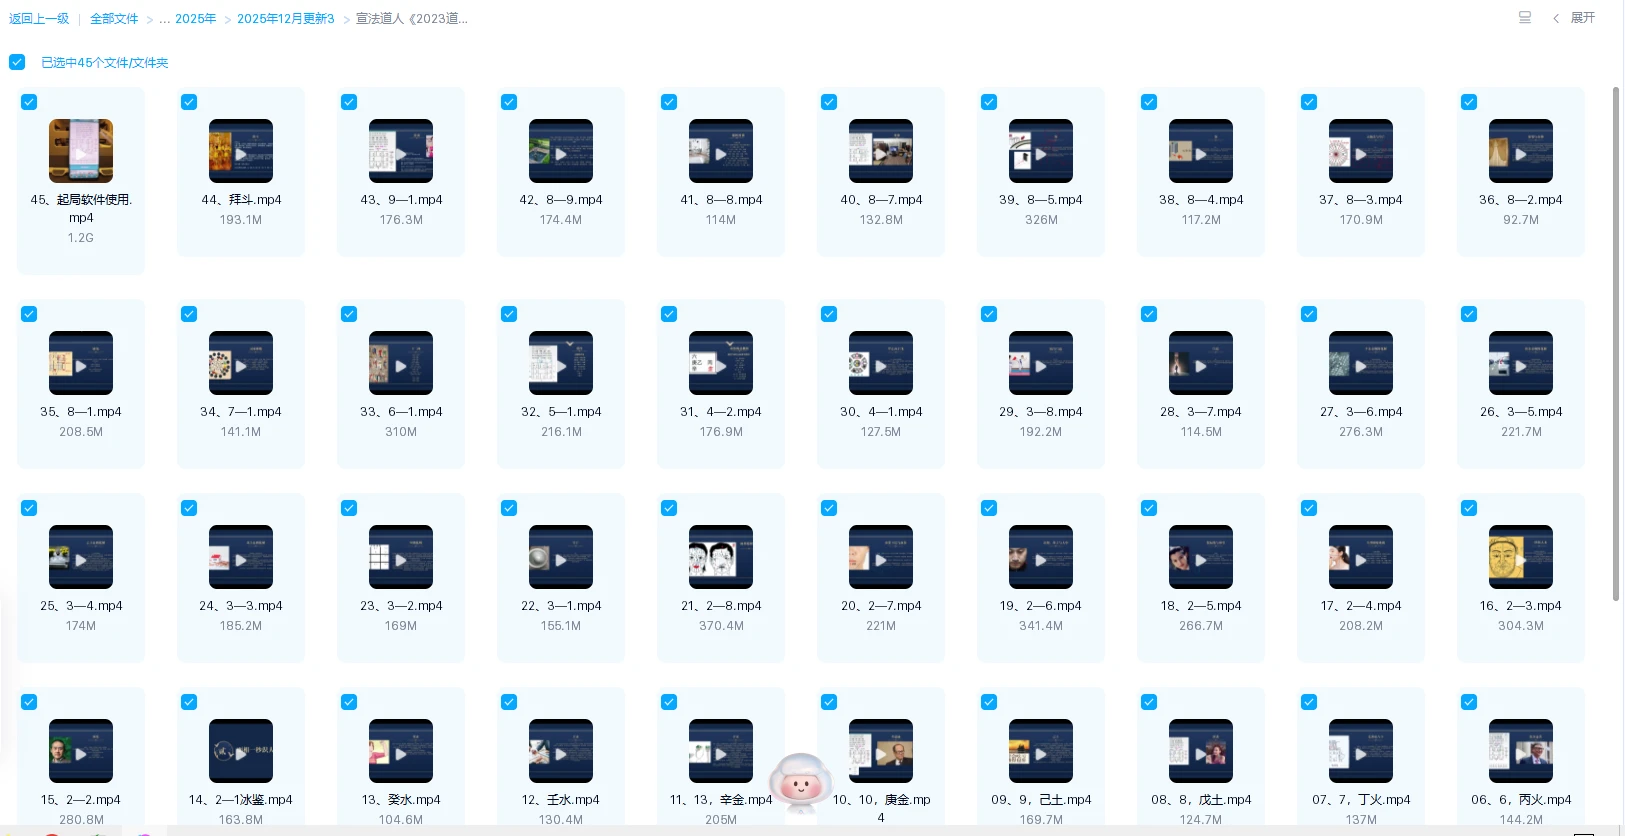Navigate to 2025年12月更新3 folder breadcrumb
The image size is (1625, 836).
pyautogui.click(x=285, y=19)
